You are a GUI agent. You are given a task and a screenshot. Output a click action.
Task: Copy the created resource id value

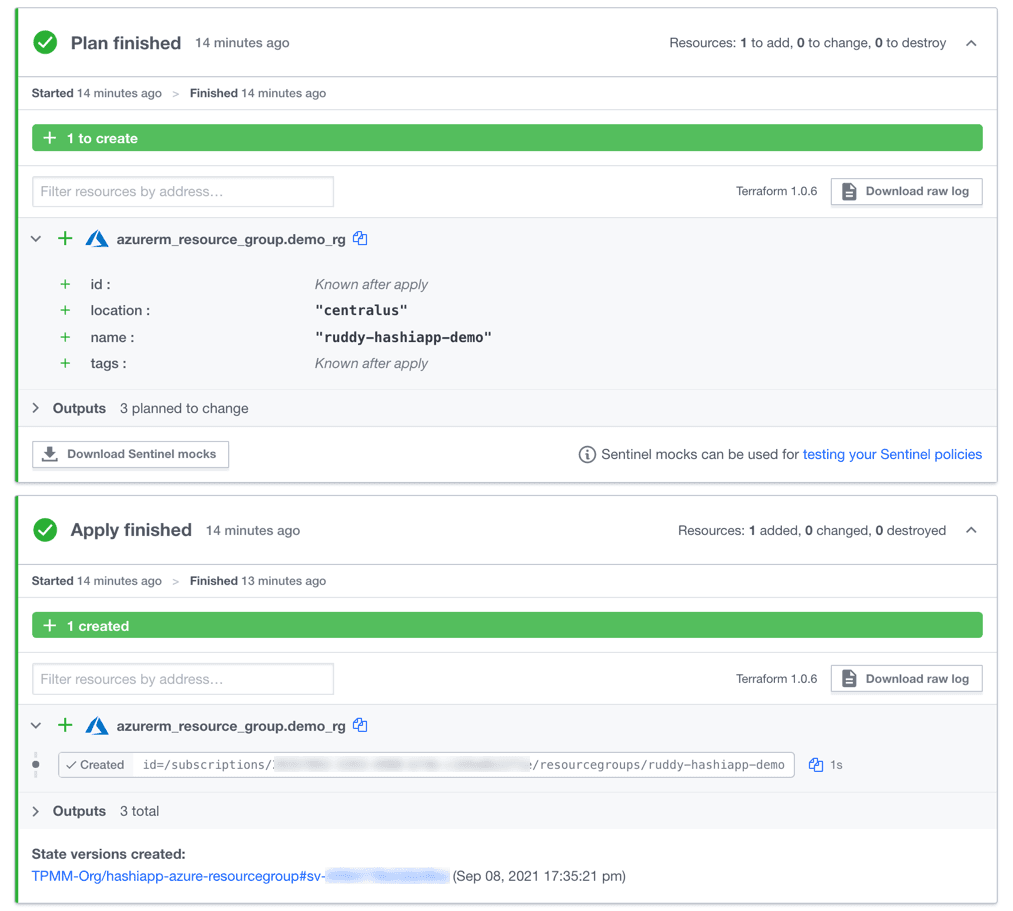click(816, 765)
